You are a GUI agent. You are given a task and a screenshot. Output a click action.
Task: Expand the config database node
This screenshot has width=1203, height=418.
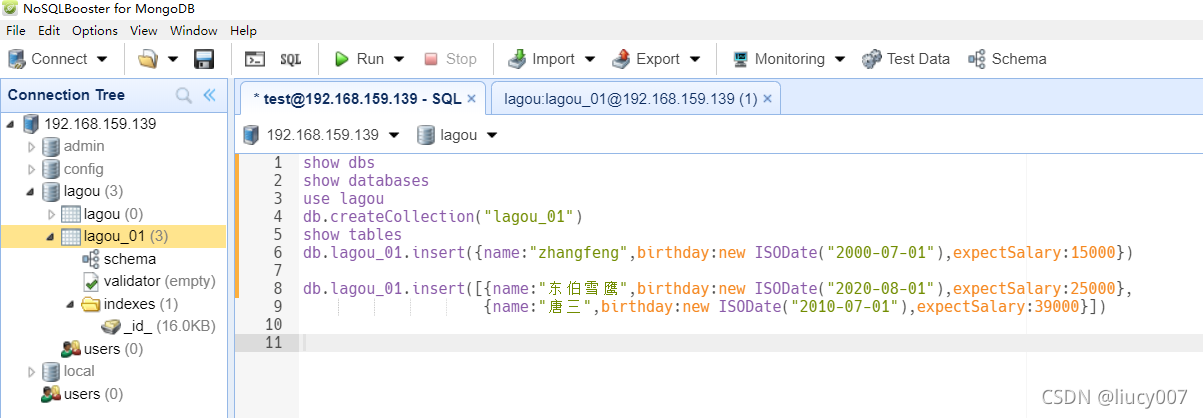click(x=31, y=169)
